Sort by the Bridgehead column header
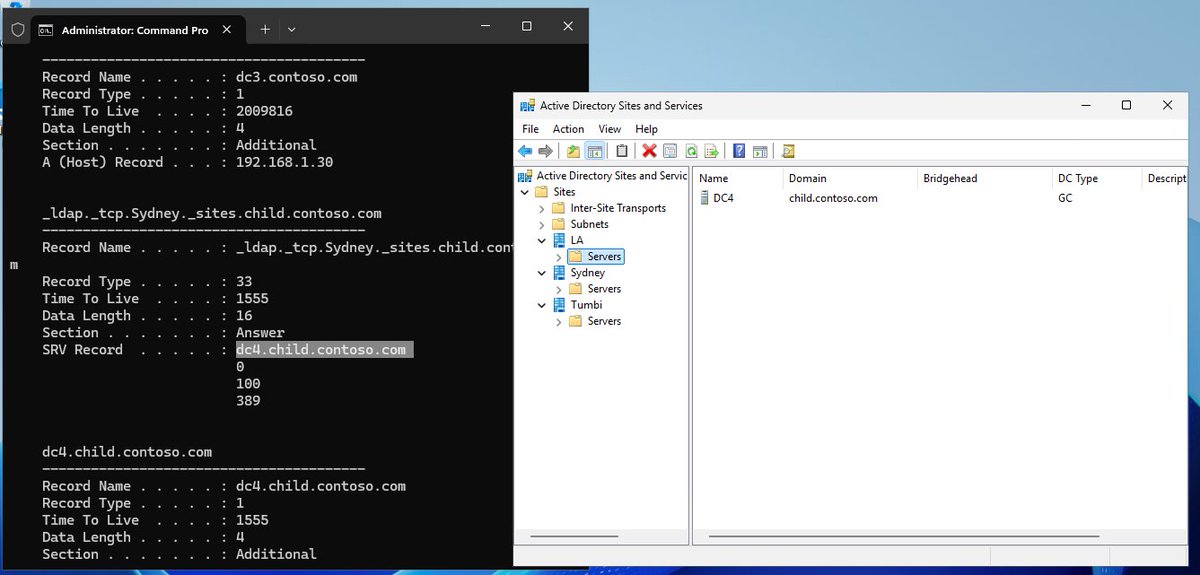This screenshot has width=1200, height=575. [985, 178]
